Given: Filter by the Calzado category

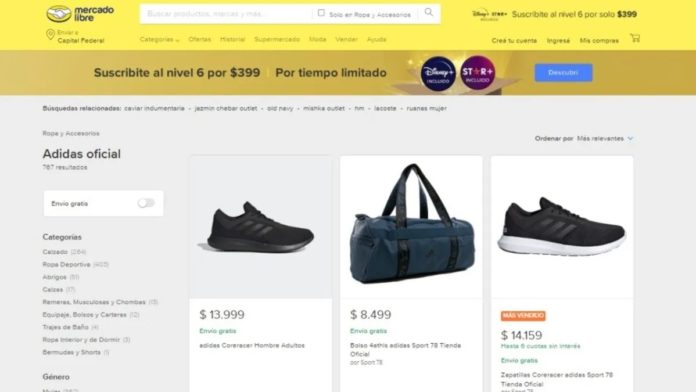Looking at the screenshot, I should pyautogui.click(x=55, y=252).
